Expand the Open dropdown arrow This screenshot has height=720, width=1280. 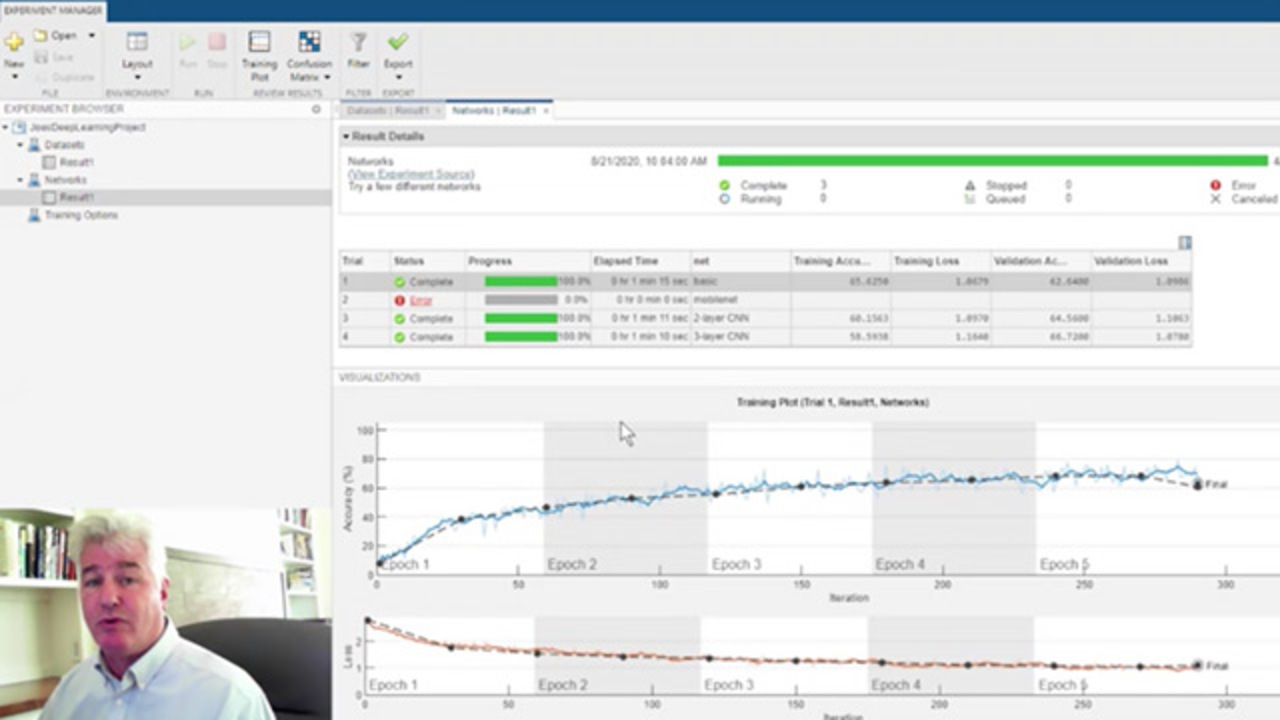pos(91,35)
